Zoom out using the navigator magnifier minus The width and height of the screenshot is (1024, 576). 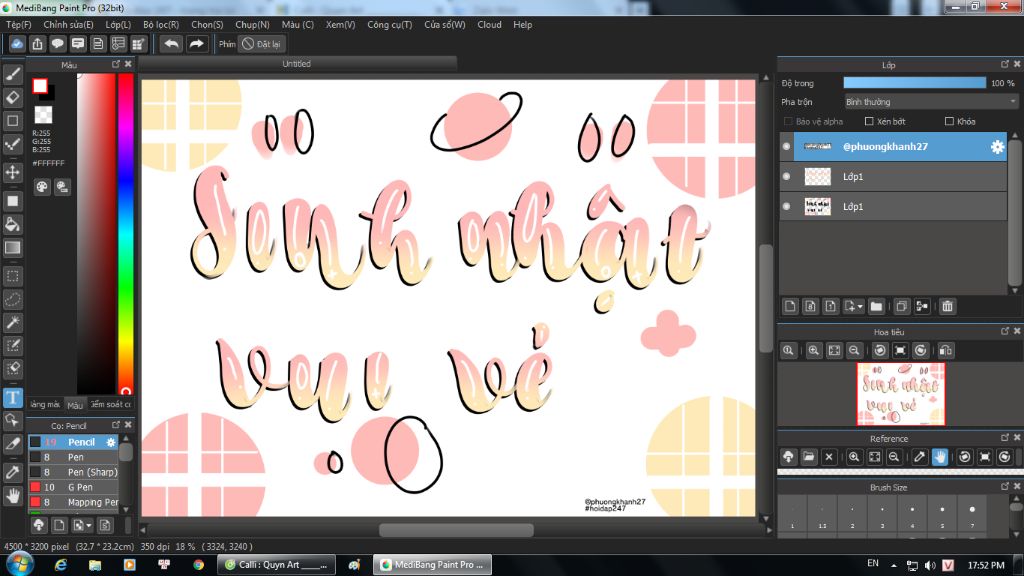coord(854,351)
